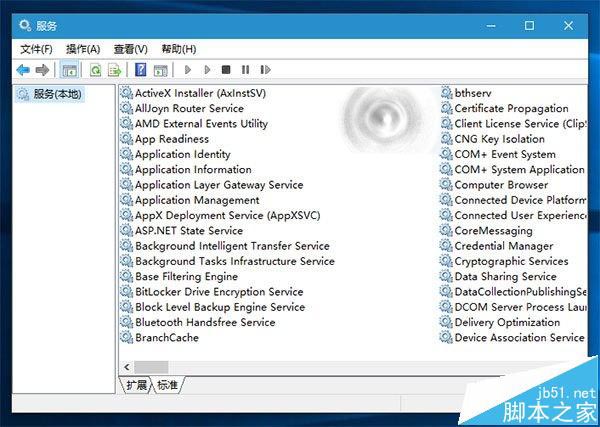Click gear icon beside App Readiness
The image size is (600, 427).
coord(126,139)
